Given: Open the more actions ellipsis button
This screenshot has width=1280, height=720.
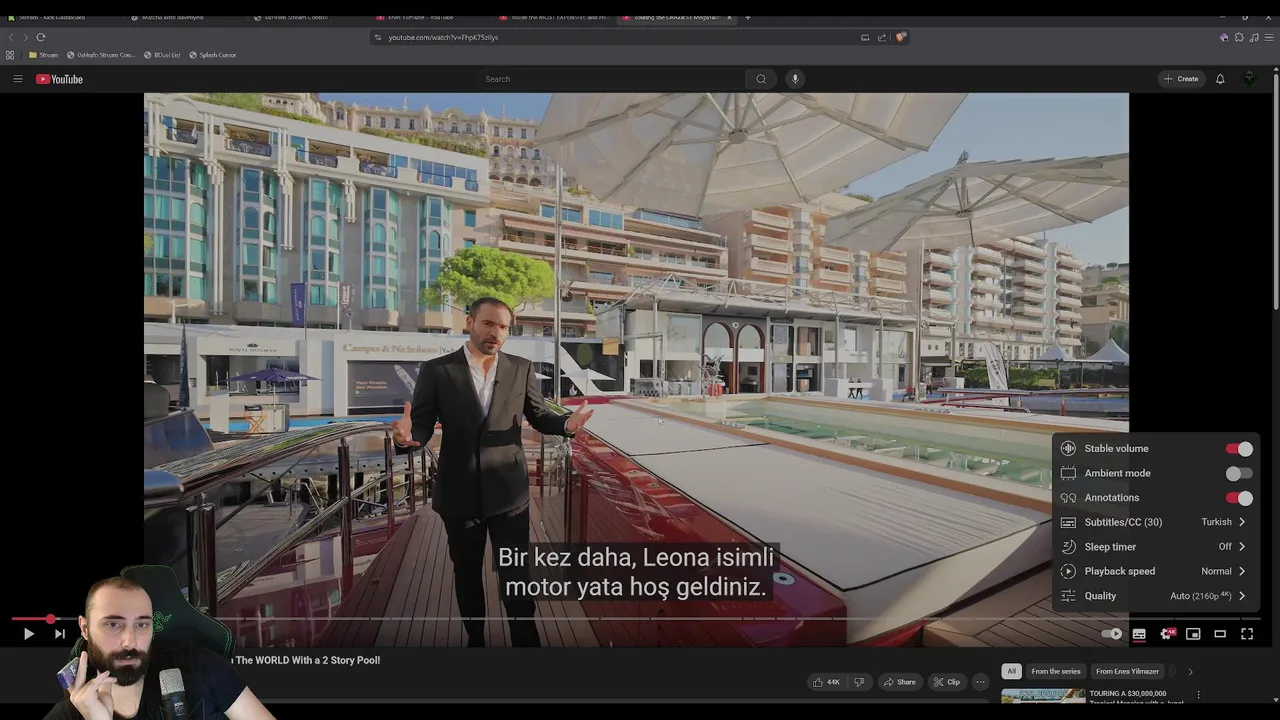Looking at the screenshot, I should 980,682.
